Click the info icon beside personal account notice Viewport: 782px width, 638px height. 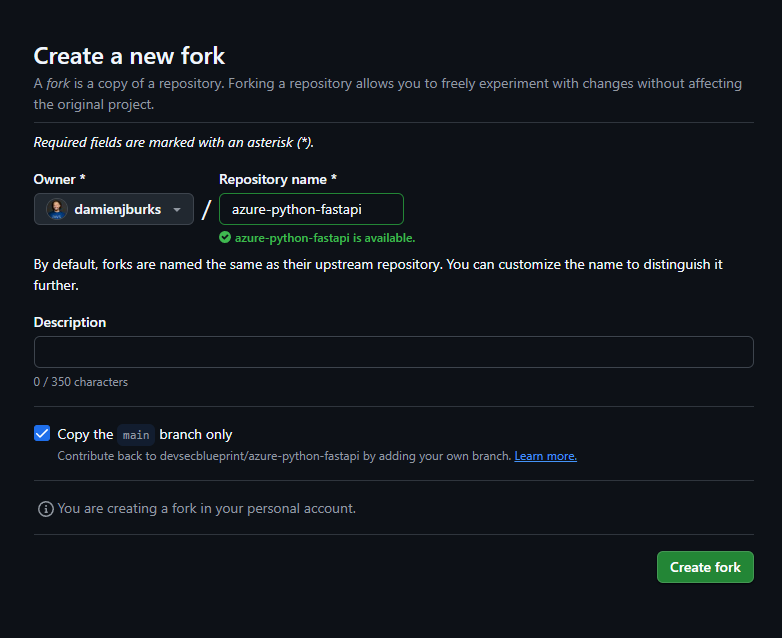(x=45, y=509)
